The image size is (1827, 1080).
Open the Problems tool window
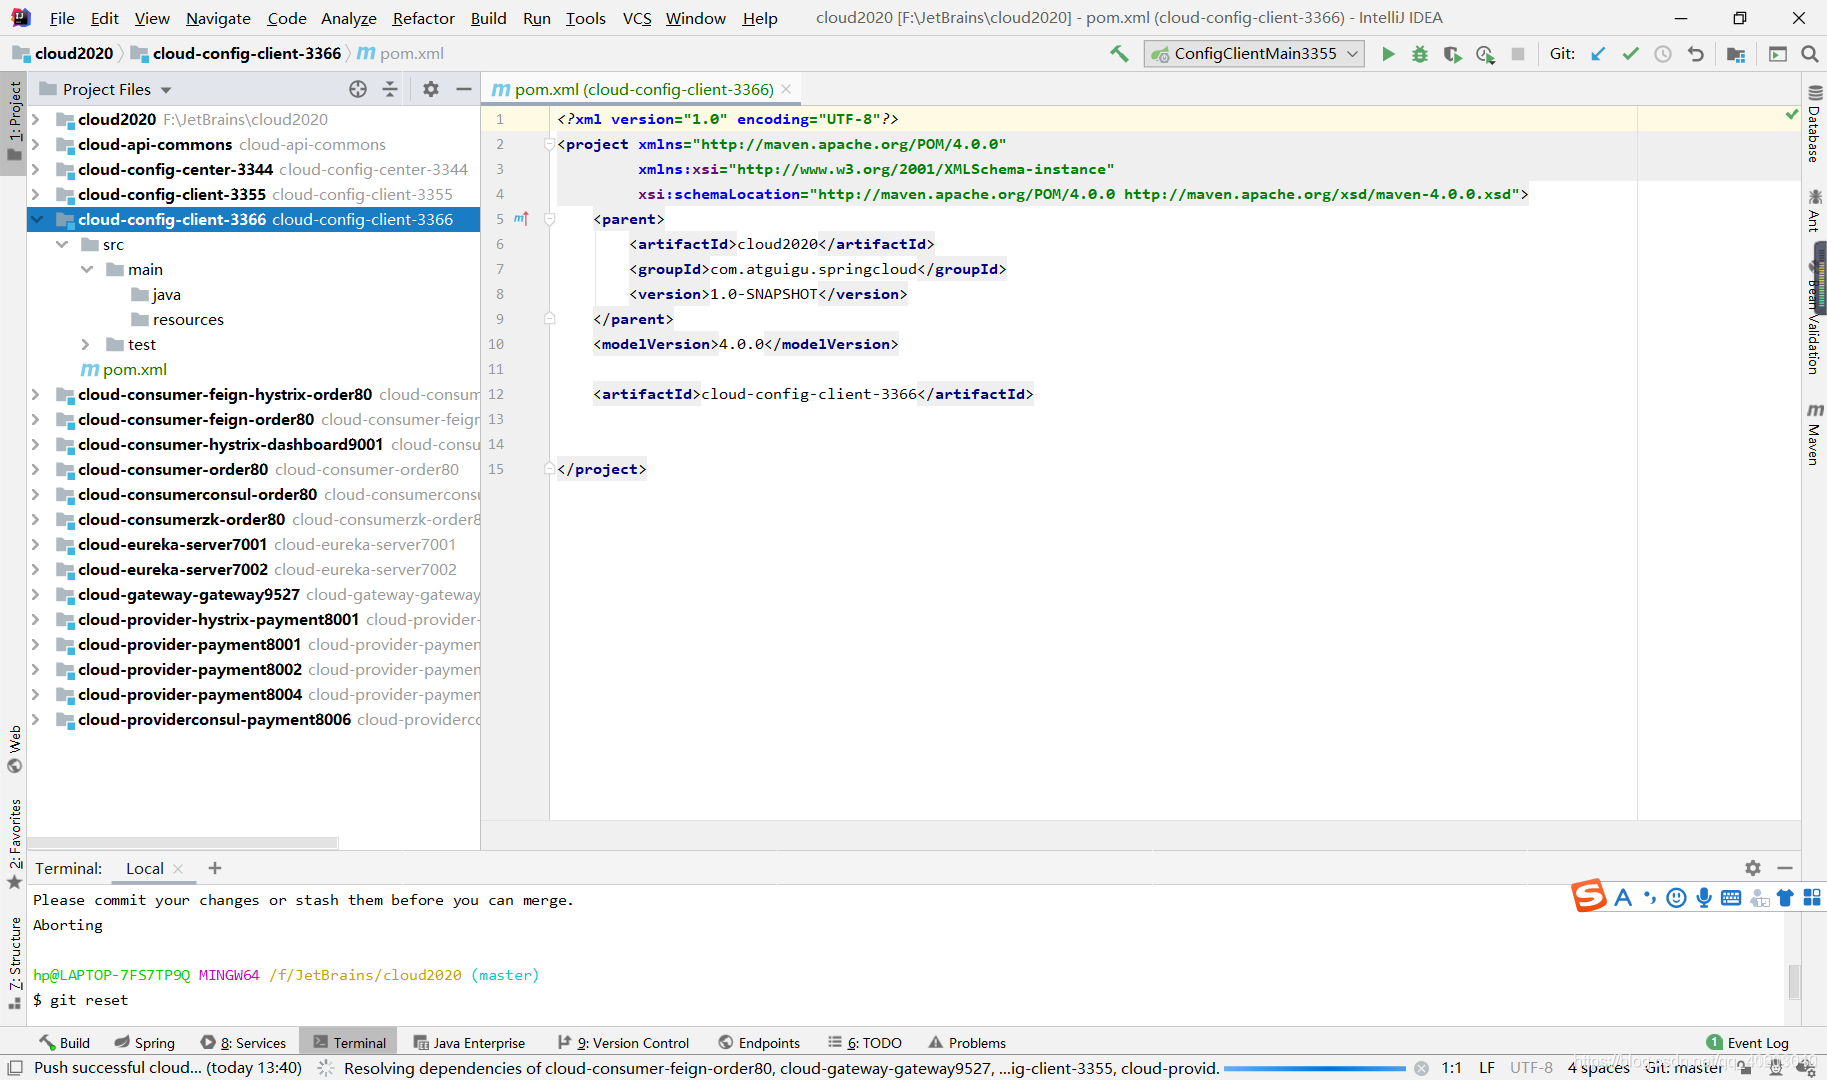[967, 1042]
